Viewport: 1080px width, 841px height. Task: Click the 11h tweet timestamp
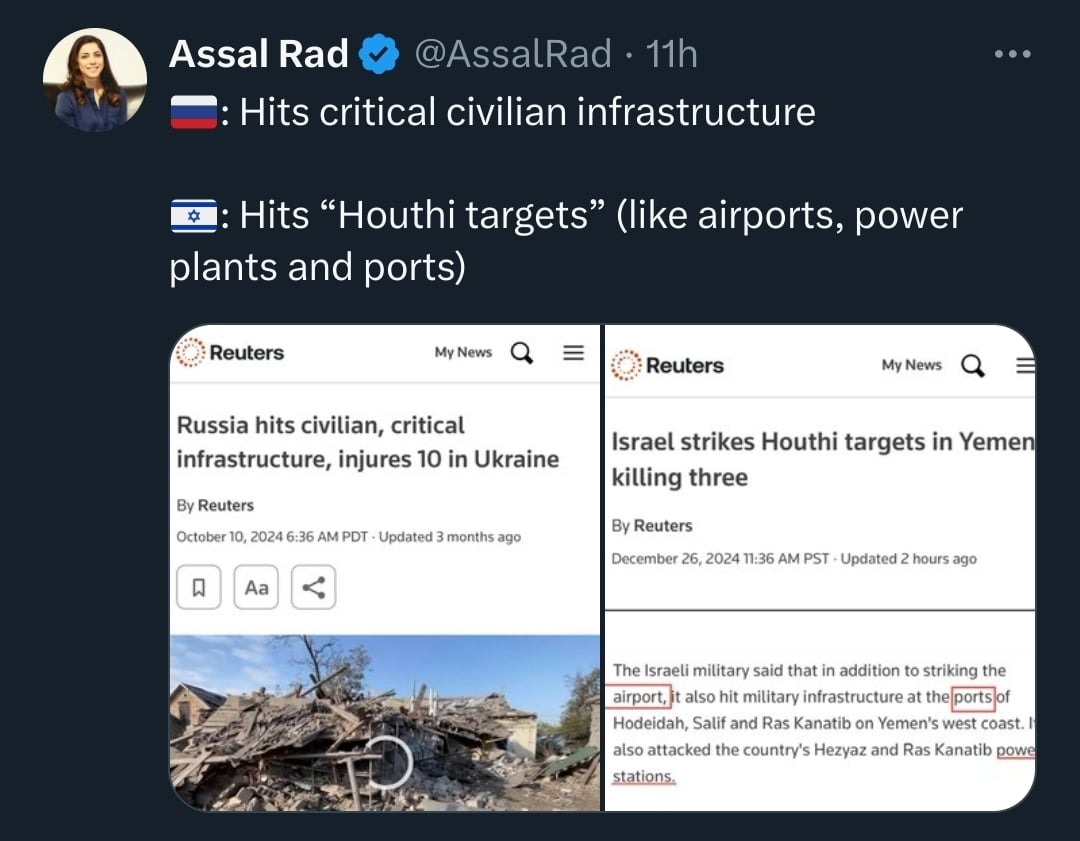pyautogui.click(x=672, y=54)
